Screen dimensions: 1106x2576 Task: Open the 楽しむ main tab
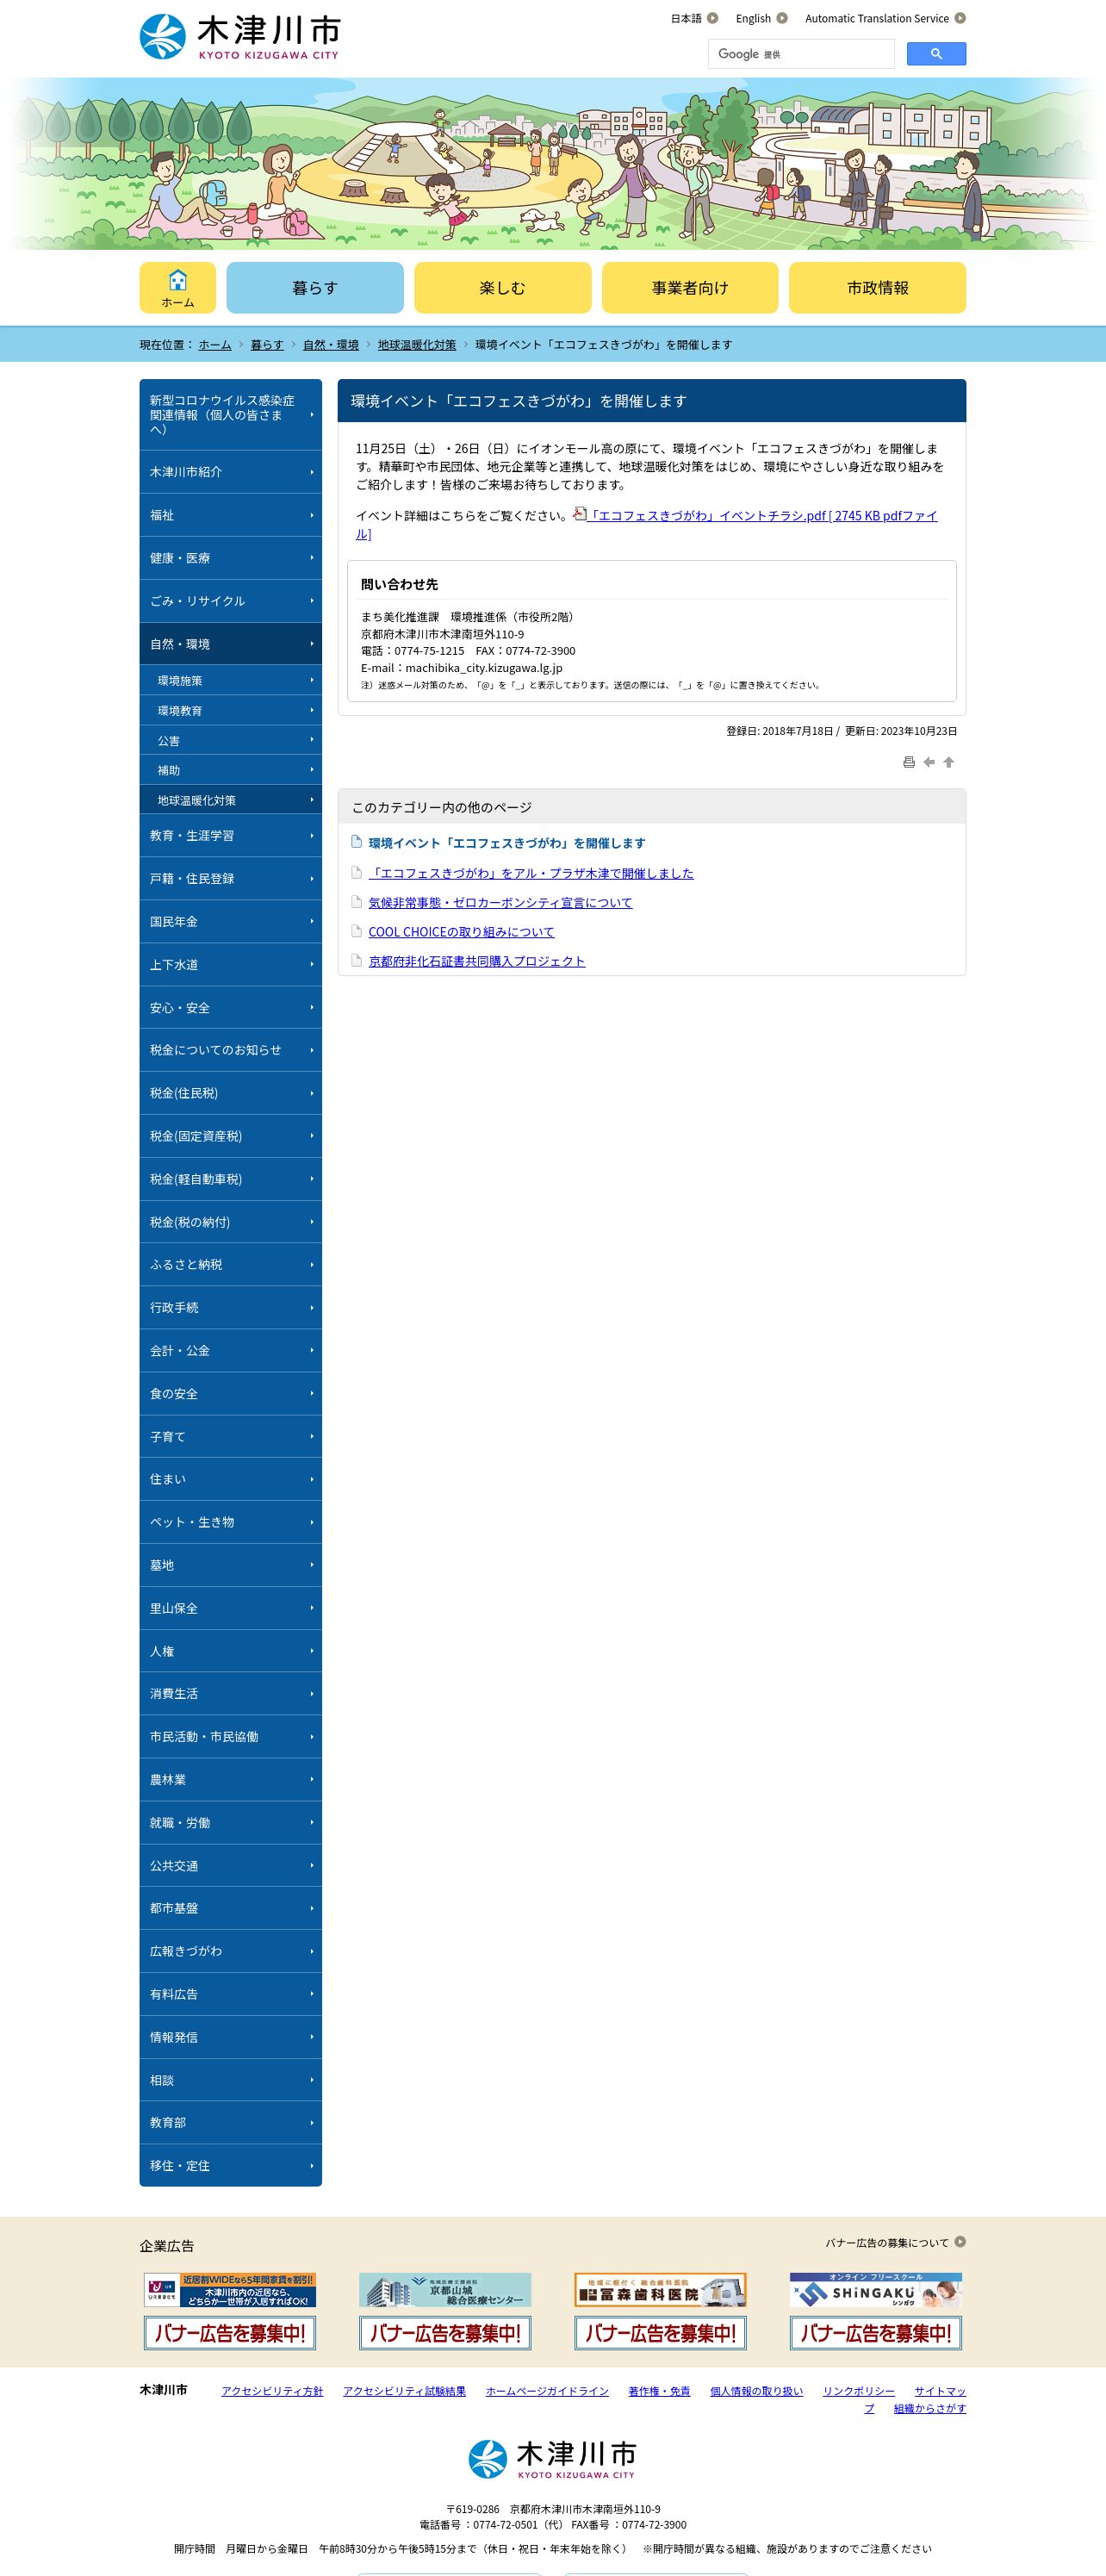502,287
